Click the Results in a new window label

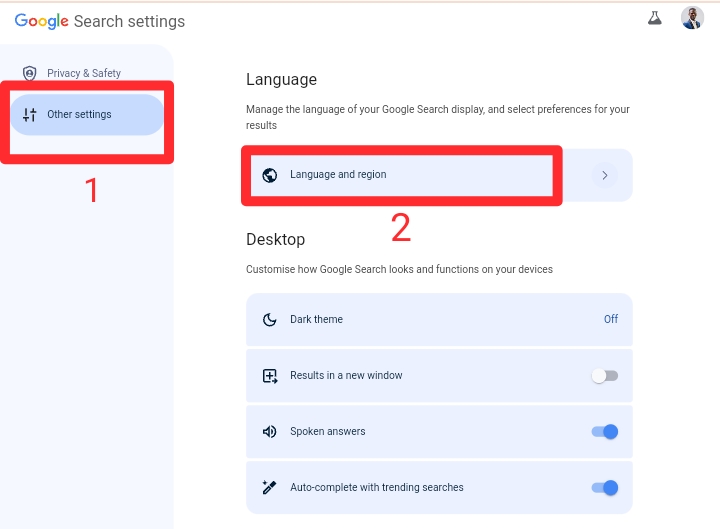pyautogui.click(x=346, y=376)
